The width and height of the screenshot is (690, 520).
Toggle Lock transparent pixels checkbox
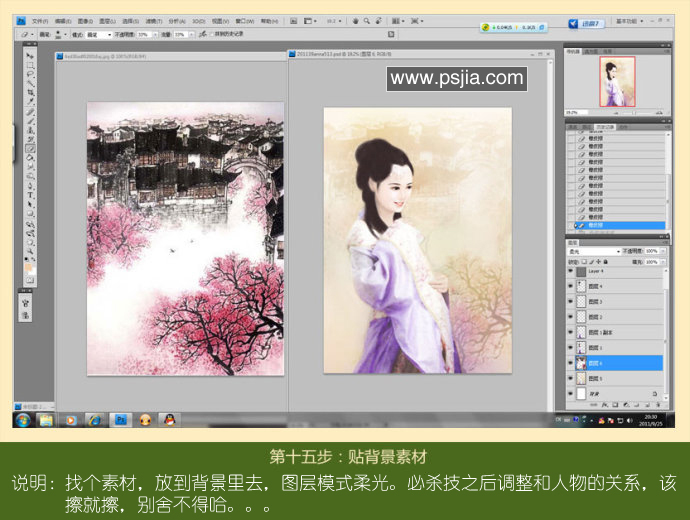click(x=584, y=262)
